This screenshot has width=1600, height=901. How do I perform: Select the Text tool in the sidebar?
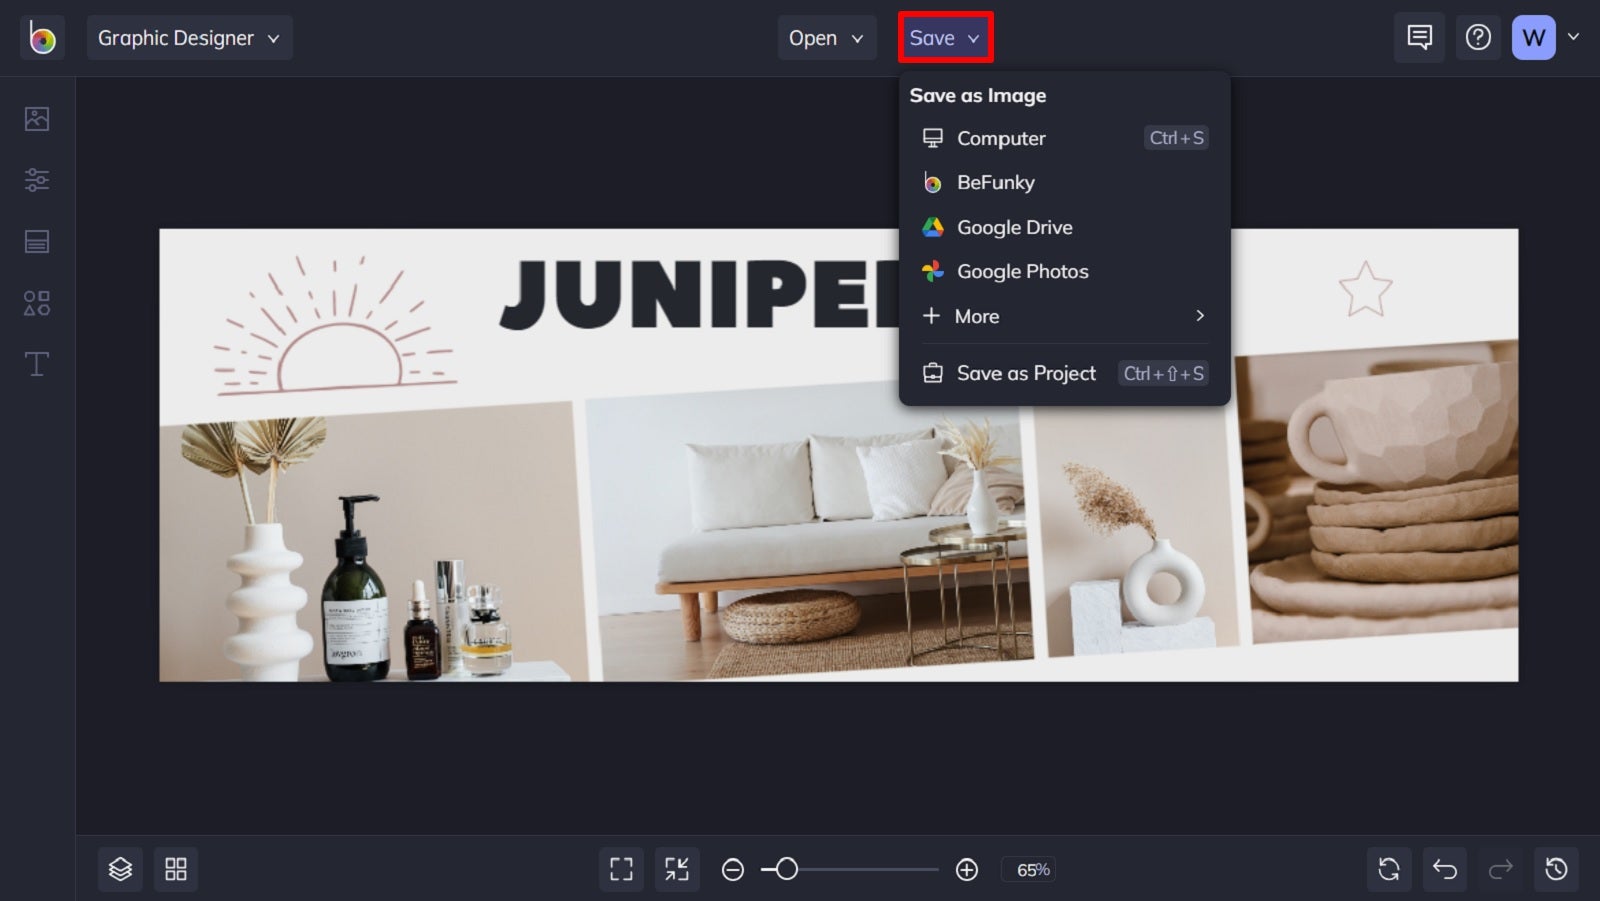pyautogui.click(x=37, y=364)
